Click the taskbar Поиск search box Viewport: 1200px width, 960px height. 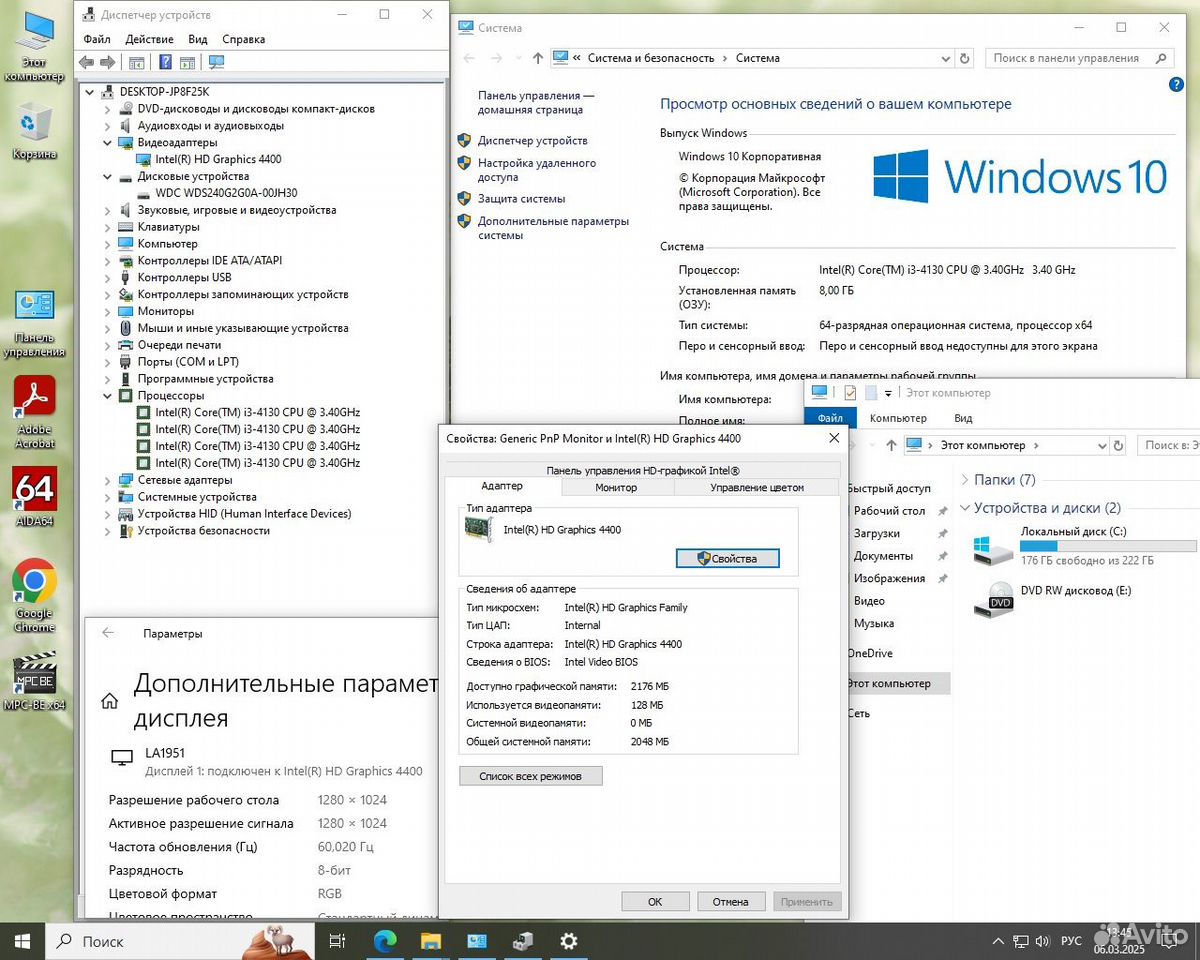point(180,941)
